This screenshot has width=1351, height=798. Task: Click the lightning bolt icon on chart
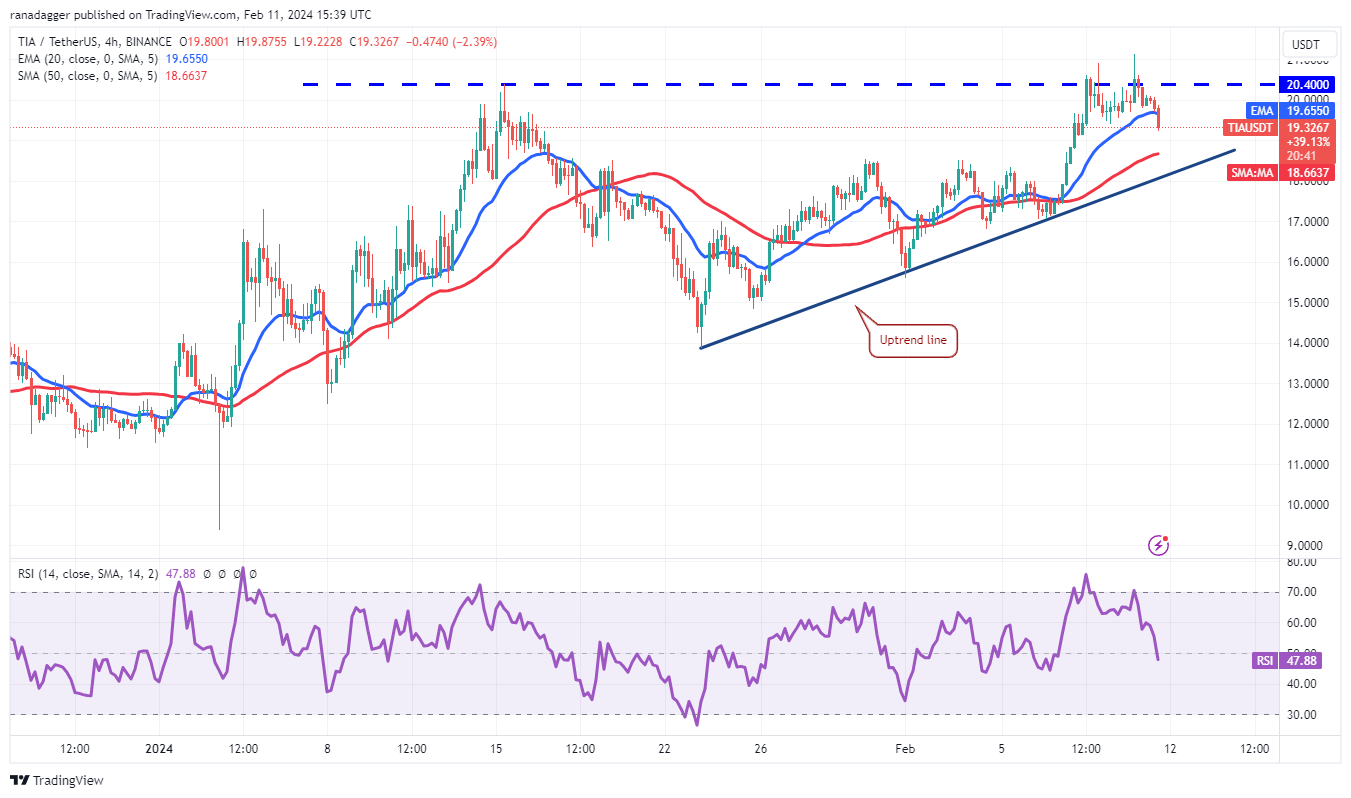pyautogui.click(x=1158, y=545)
